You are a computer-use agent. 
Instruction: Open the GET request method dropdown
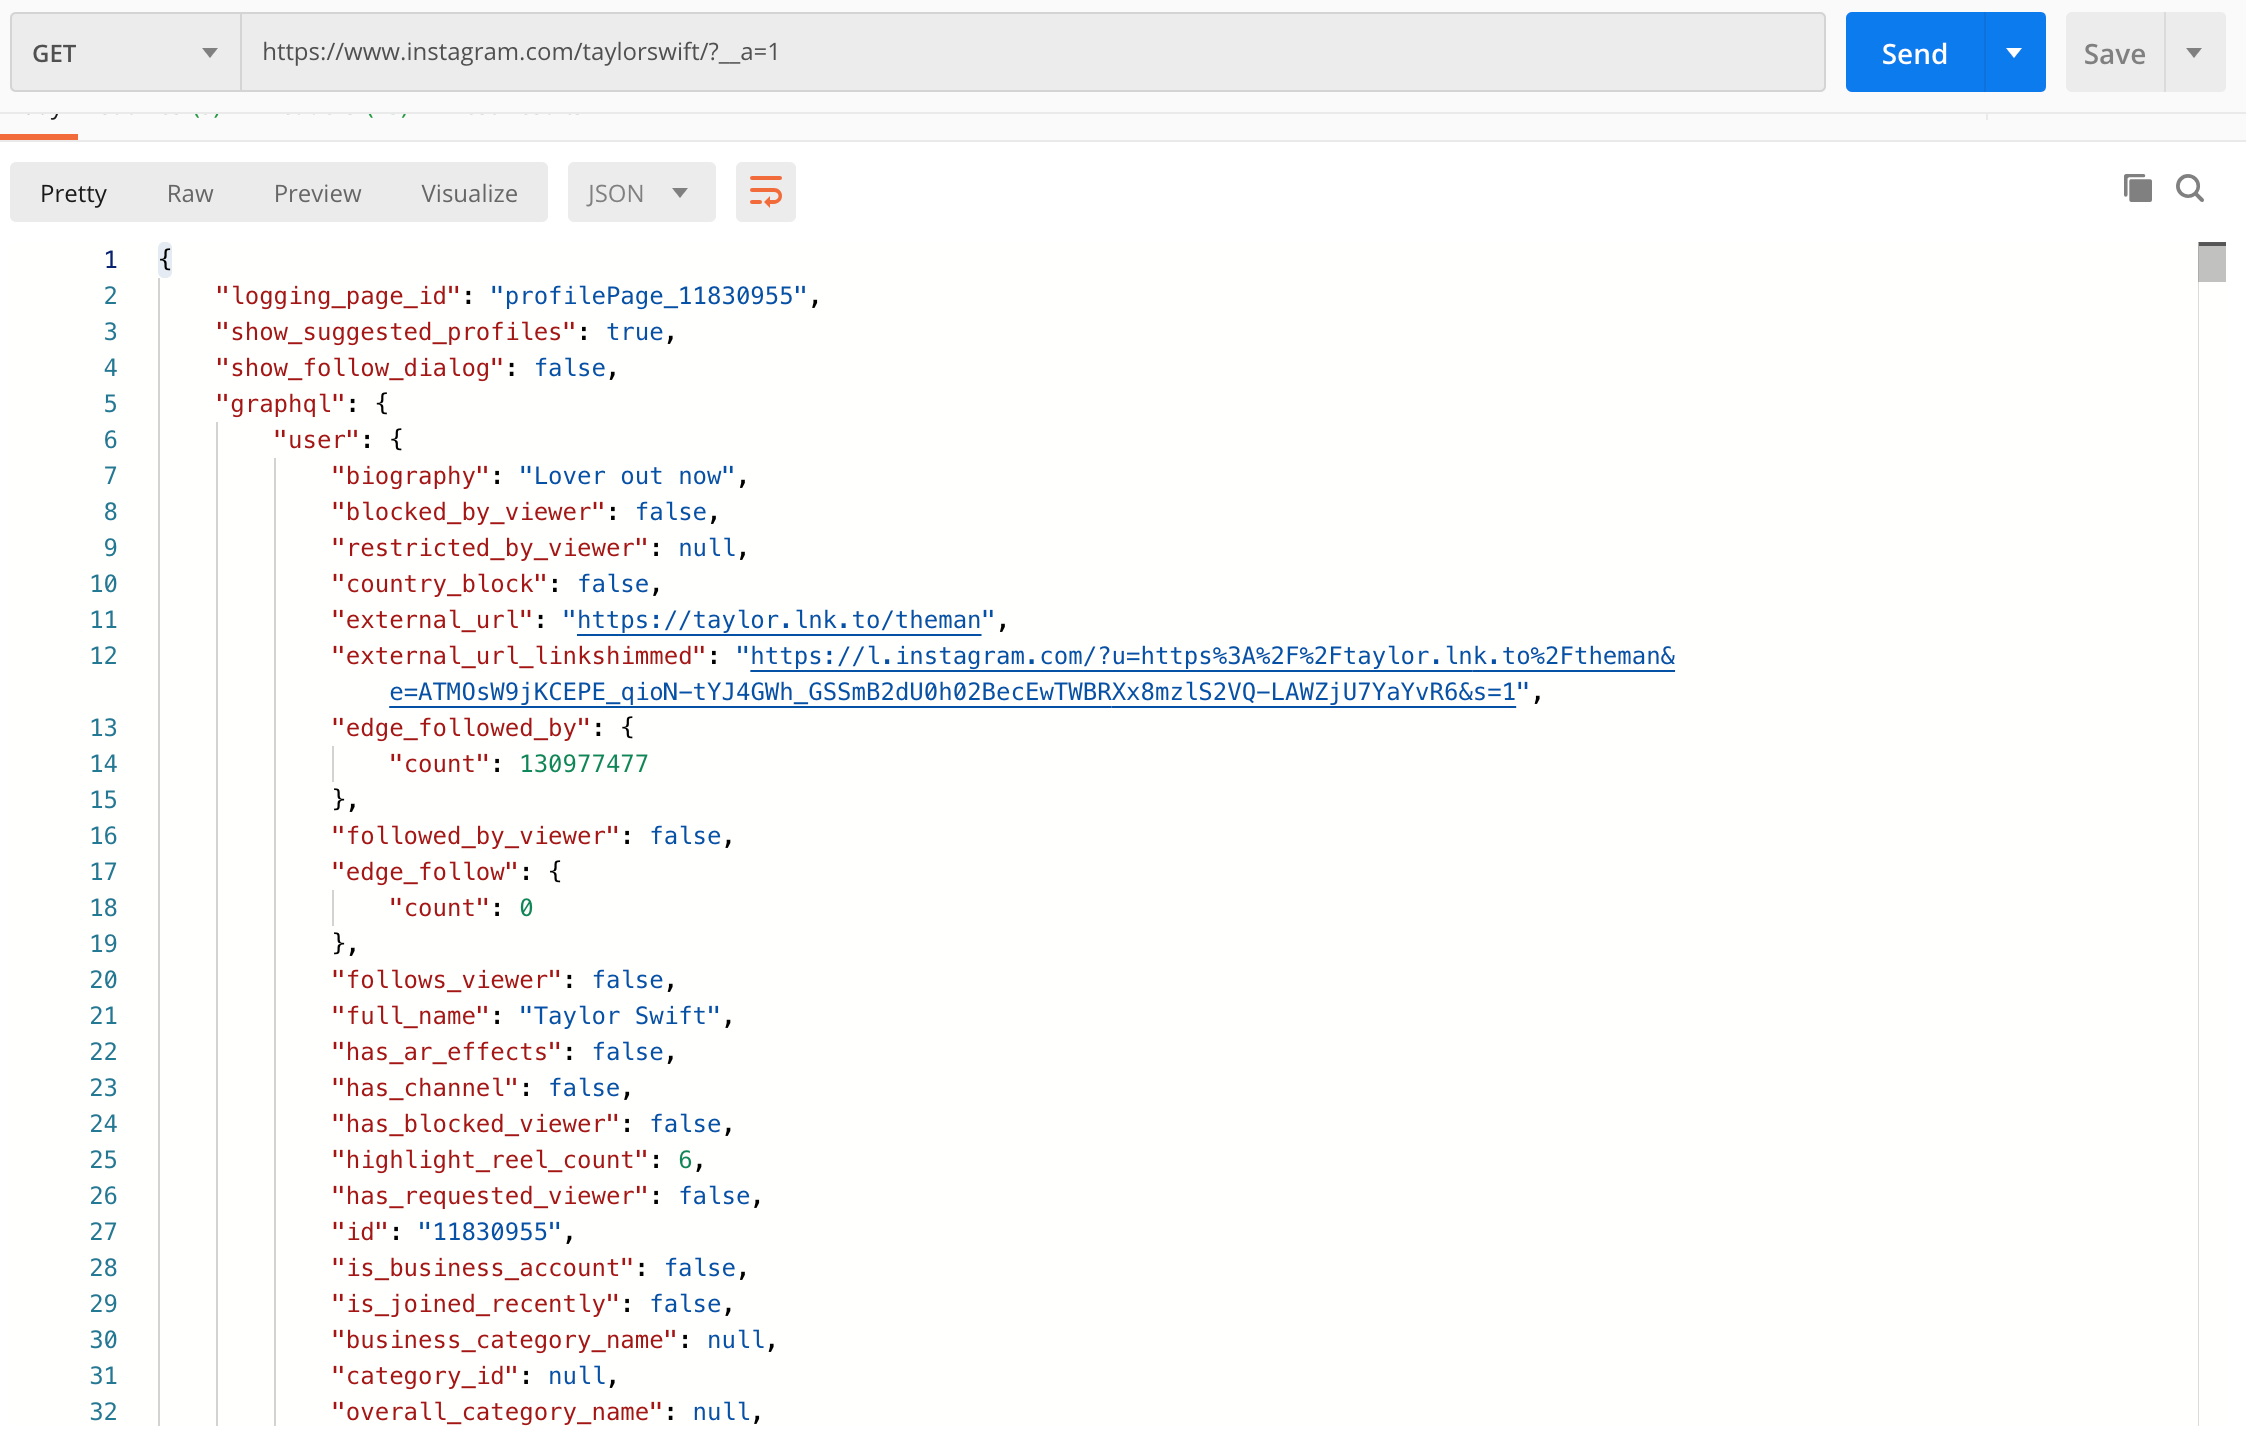122,52
